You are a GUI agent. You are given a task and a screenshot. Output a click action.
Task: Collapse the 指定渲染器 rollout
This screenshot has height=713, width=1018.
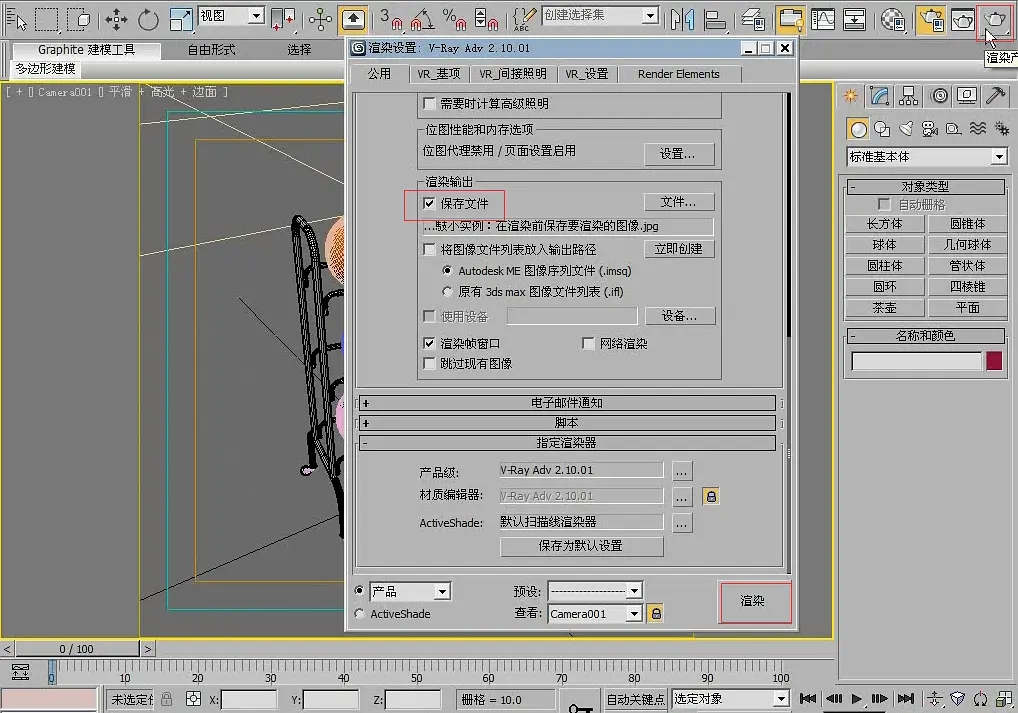coord(567,443)
